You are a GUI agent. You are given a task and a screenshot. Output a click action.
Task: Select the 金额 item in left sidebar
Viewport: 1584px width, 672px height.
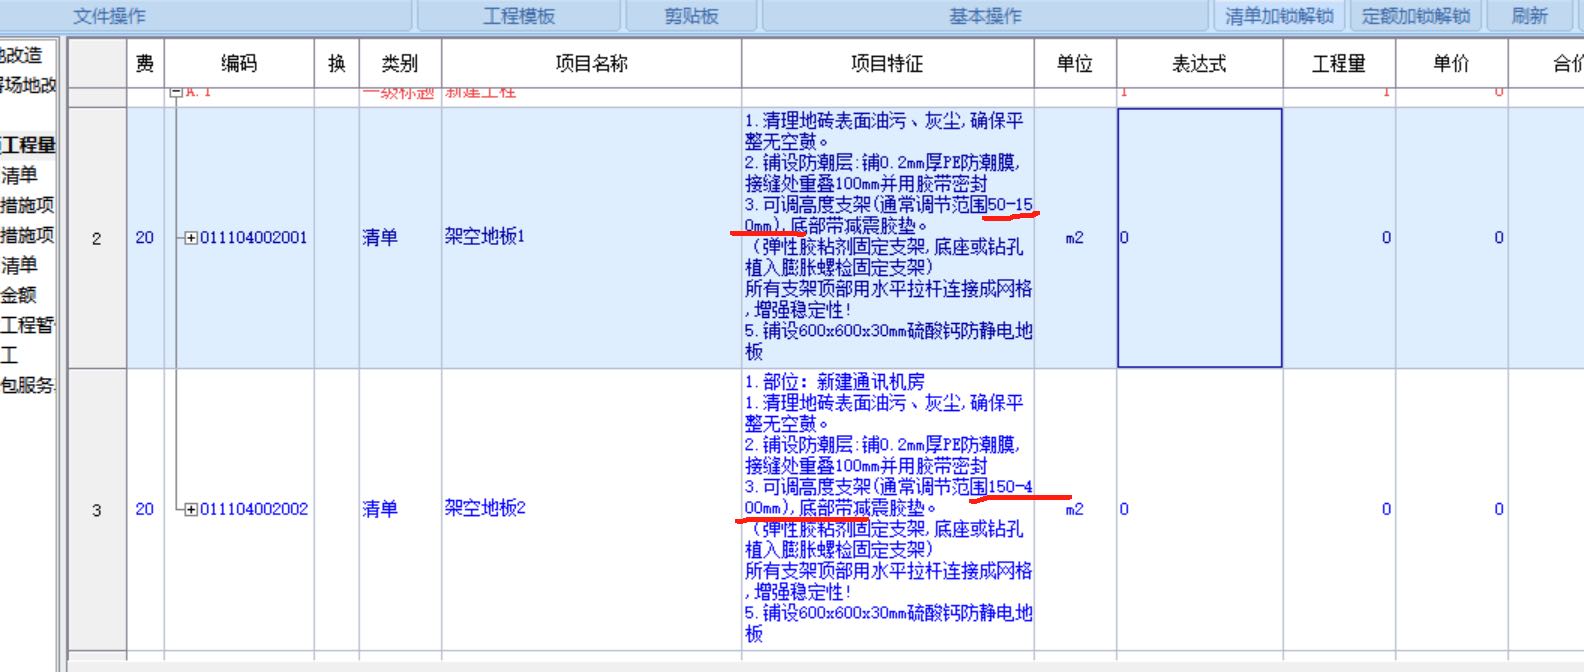pyautogui.click(x=19, y=295)
